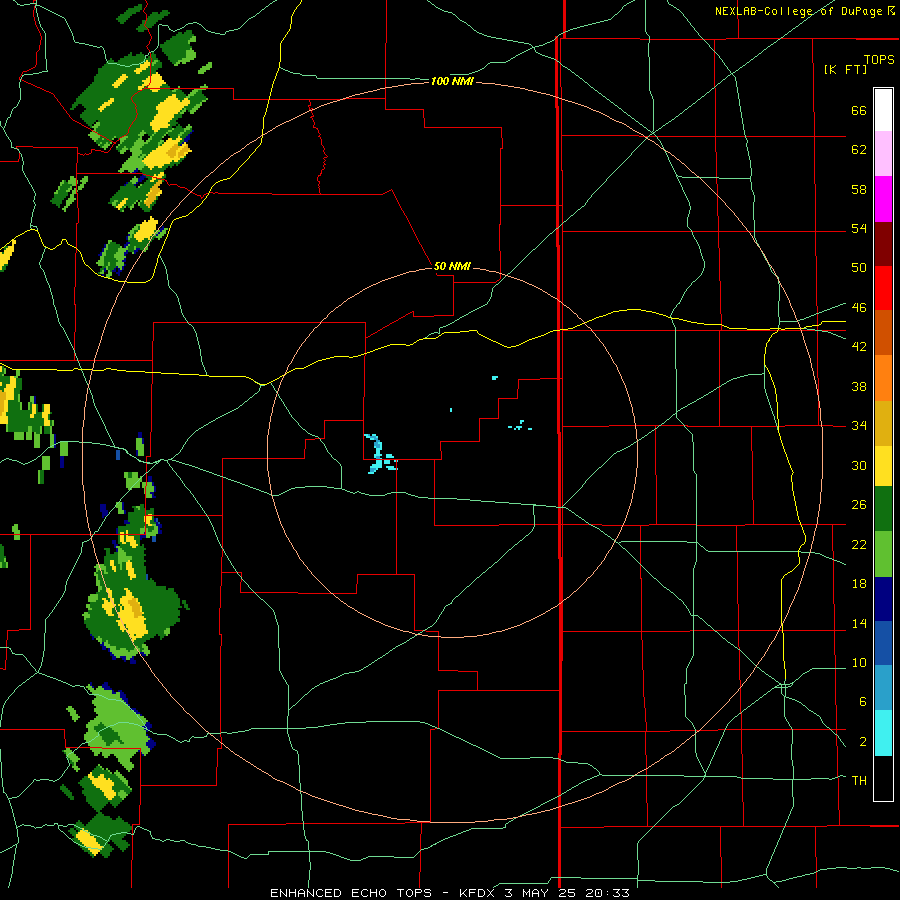This screenshot has height=900, width=900.
Task: Select the maroon swatch beside 54
Action: tap(883, 244)
